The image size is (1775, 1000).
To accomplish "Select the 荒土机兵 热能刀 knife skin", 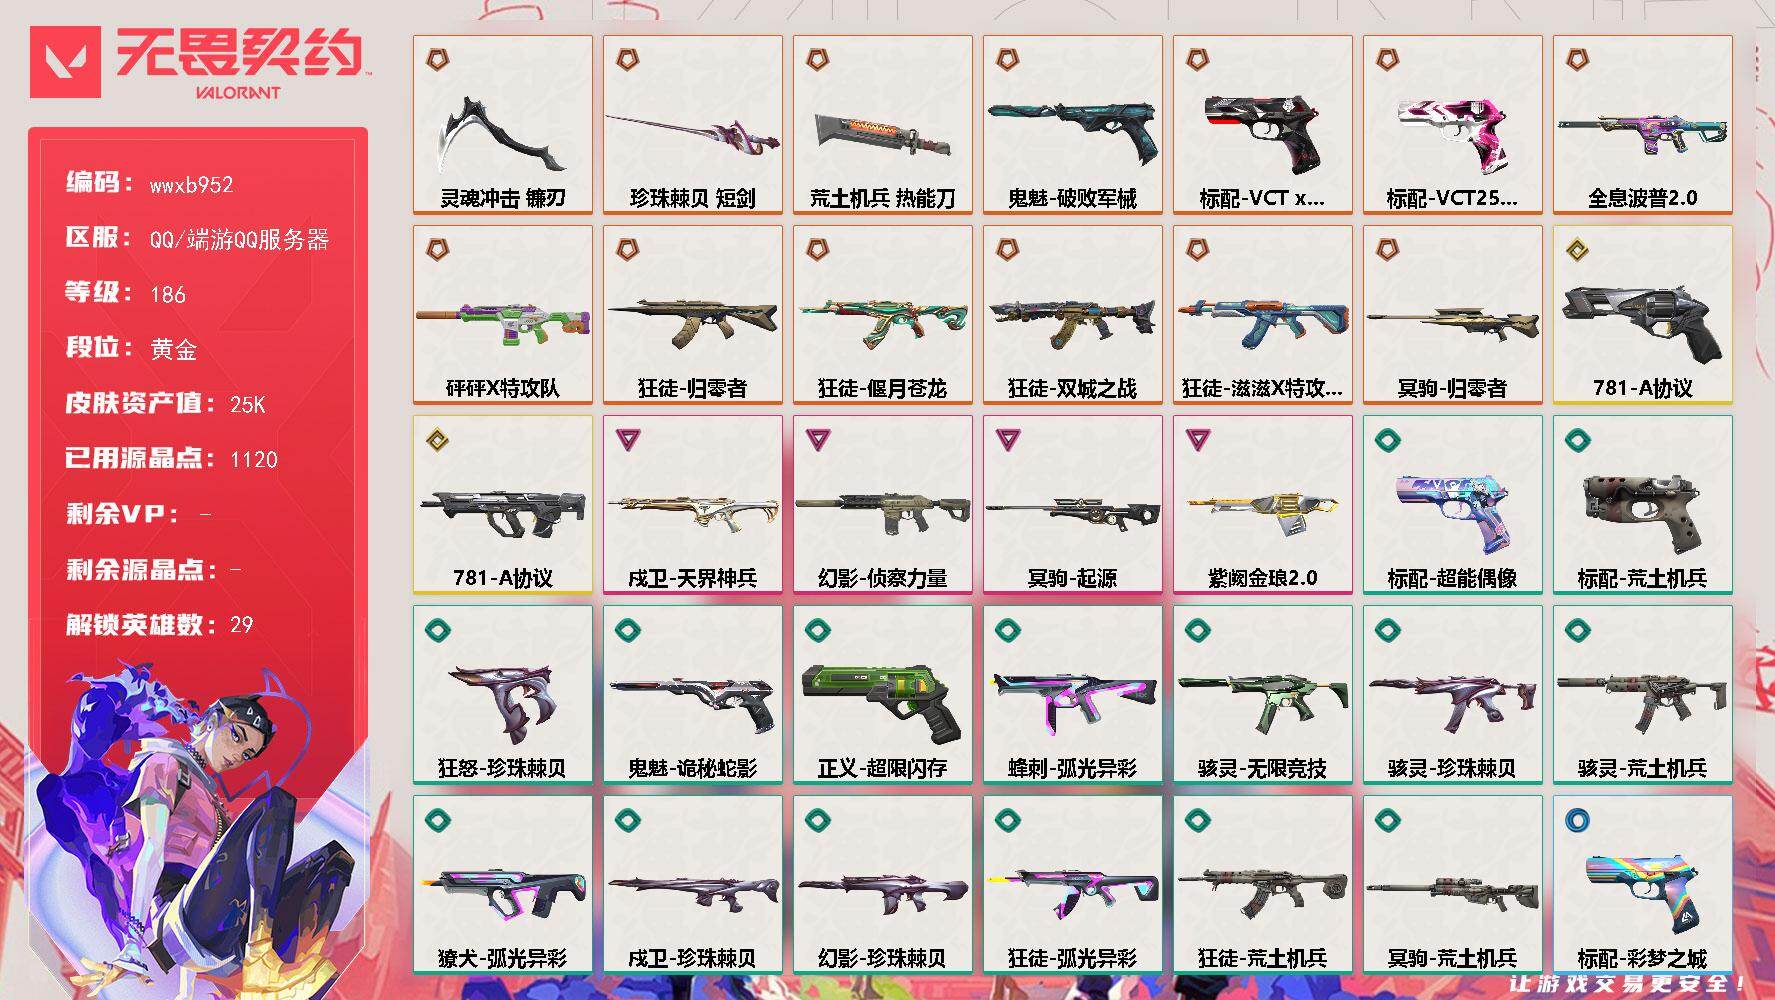I will click(x=883, y=125).
